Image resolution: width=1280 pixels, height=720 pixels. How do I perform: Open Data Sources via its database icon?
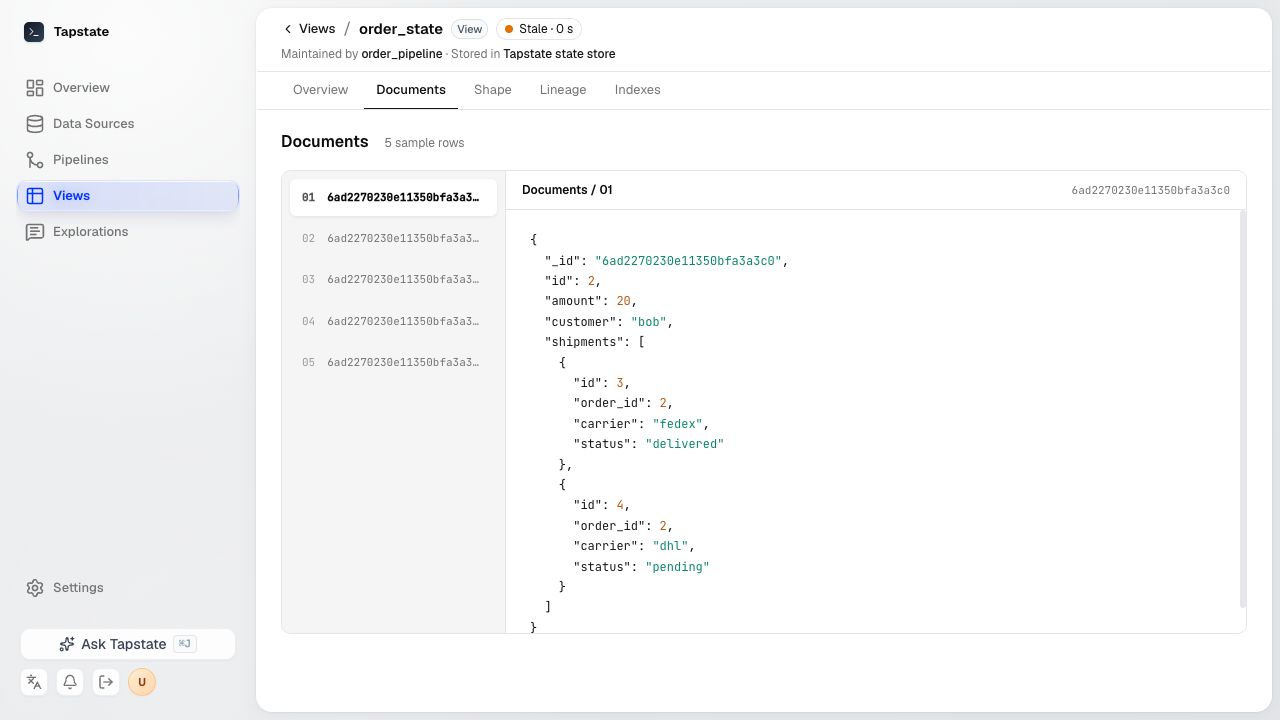coord(35,124)
